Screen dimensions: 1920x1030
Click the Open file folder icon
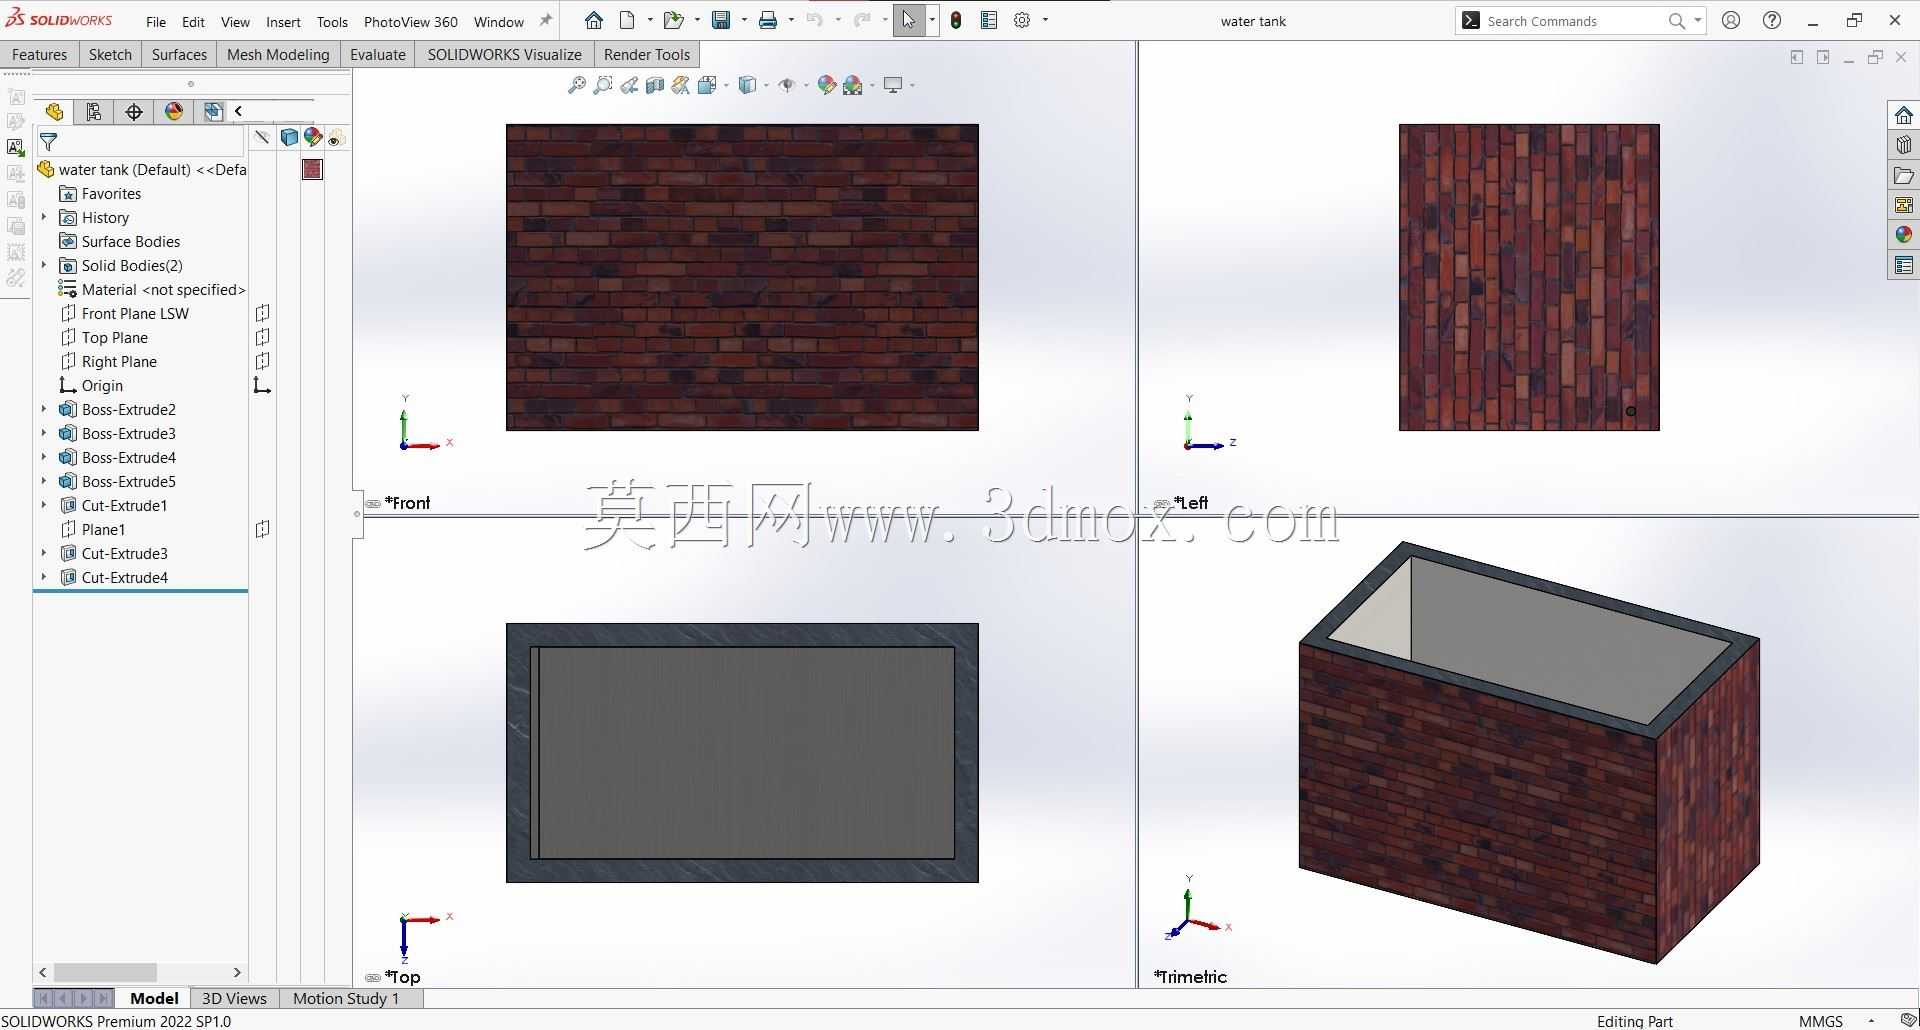(x=673, y=20)
